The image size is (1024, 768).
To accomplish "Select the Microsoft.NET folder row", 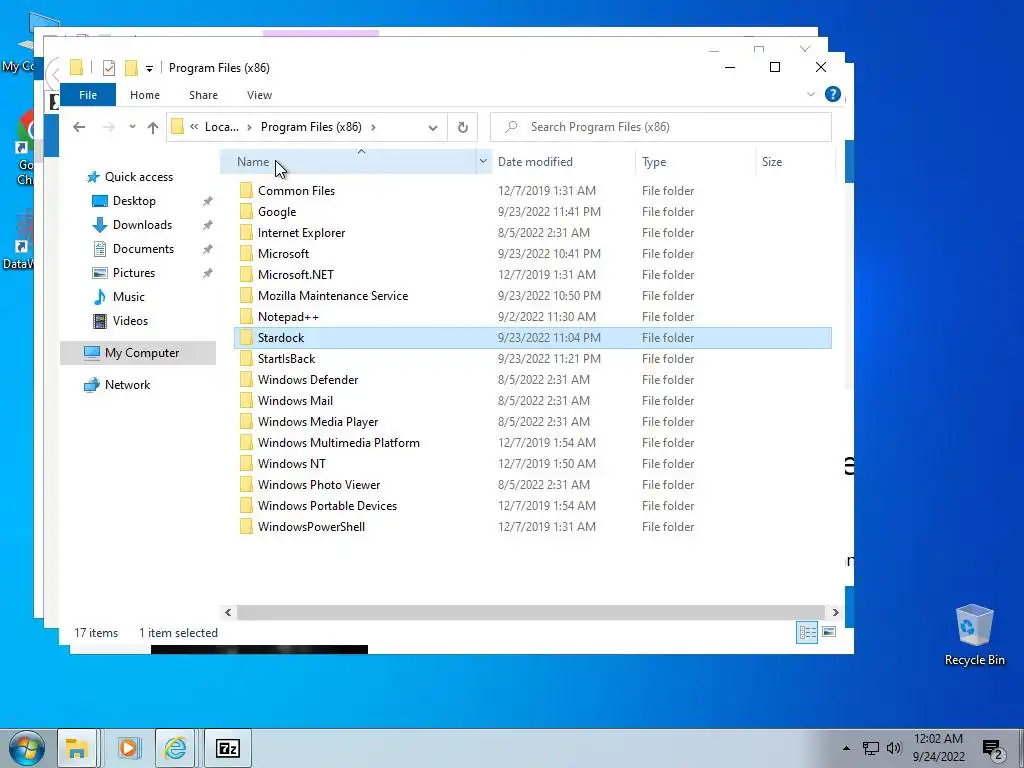I will pyautogui.click(x=533, y=274).
